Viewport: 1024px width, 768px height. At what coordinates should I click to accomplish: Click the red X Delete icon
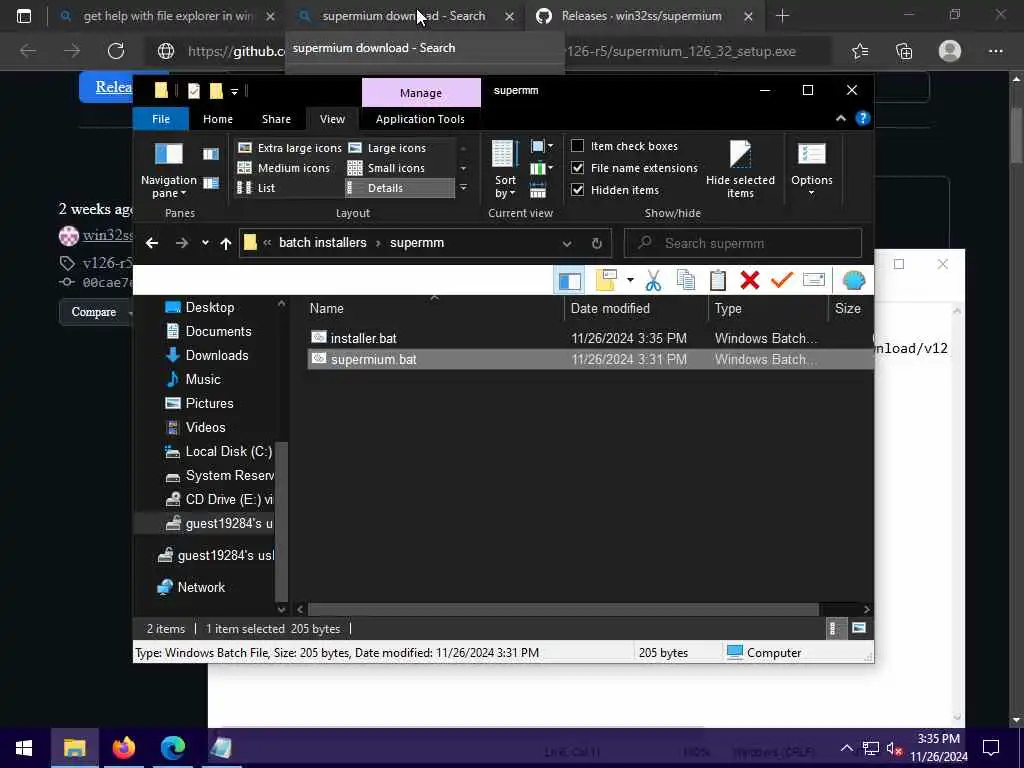point(750,280)
